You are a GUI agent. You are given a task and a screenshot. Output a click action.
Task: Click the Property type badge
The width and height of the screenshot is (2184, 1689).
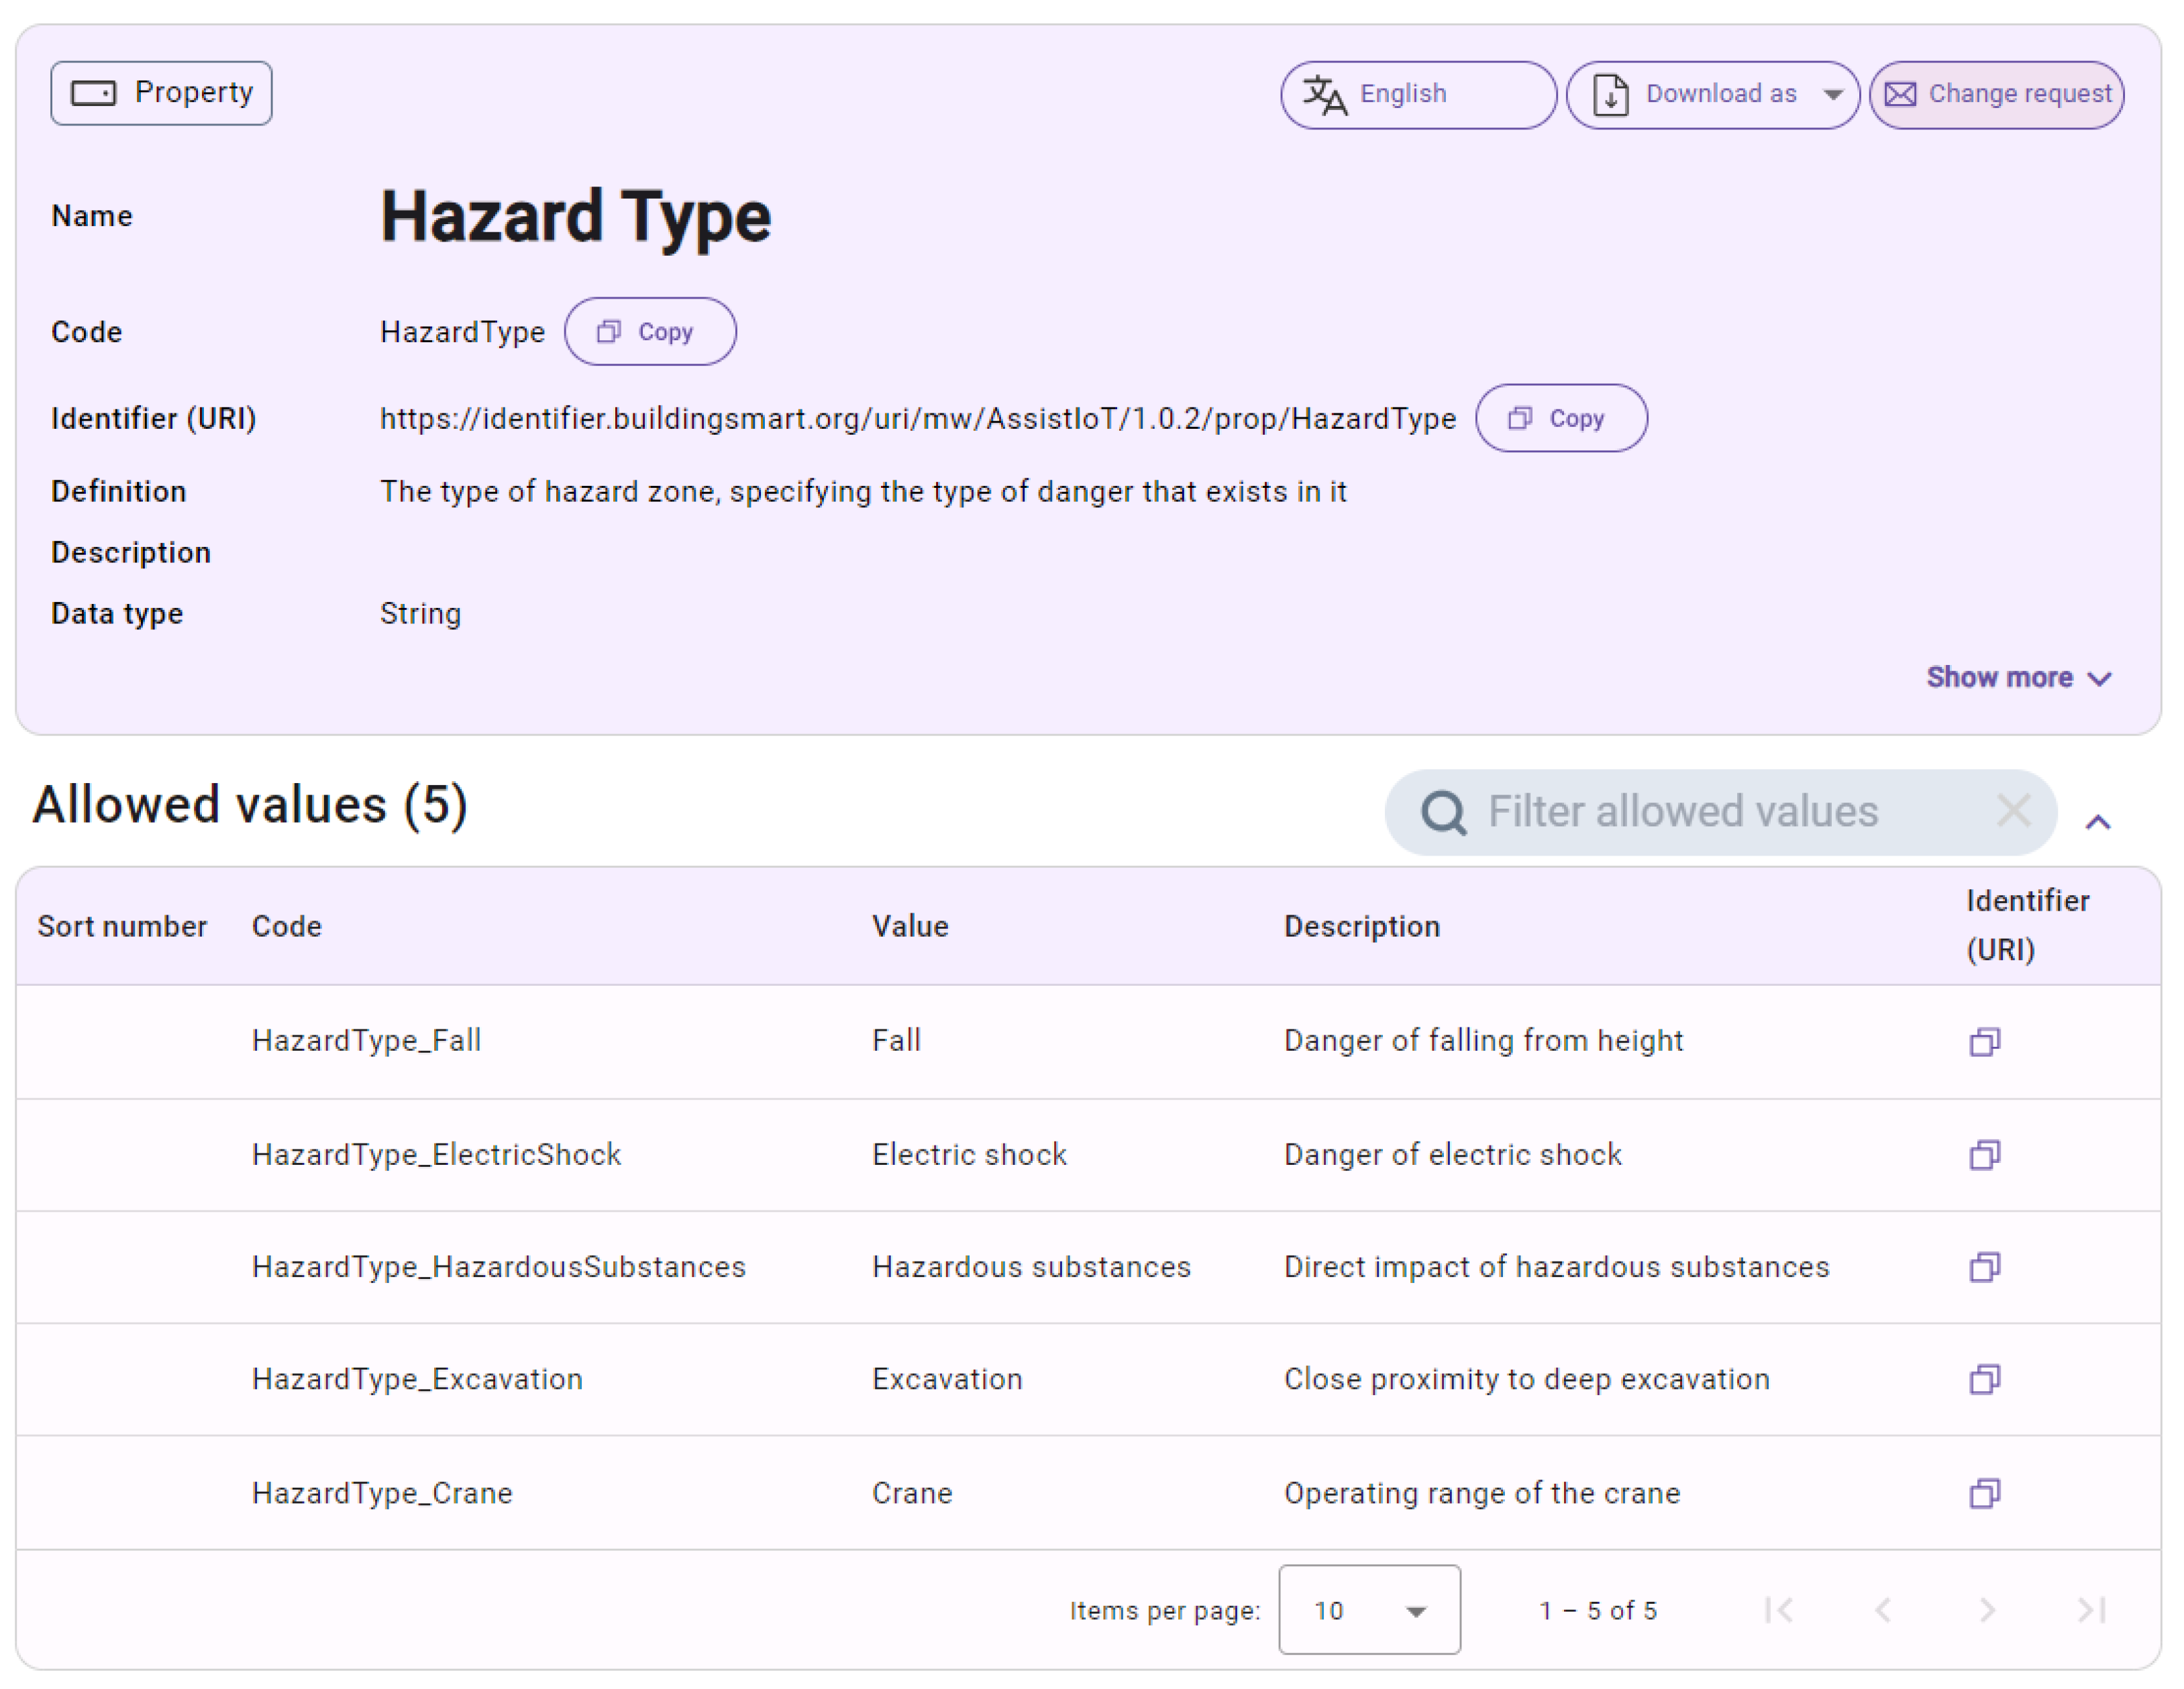(x=162, y=93)
